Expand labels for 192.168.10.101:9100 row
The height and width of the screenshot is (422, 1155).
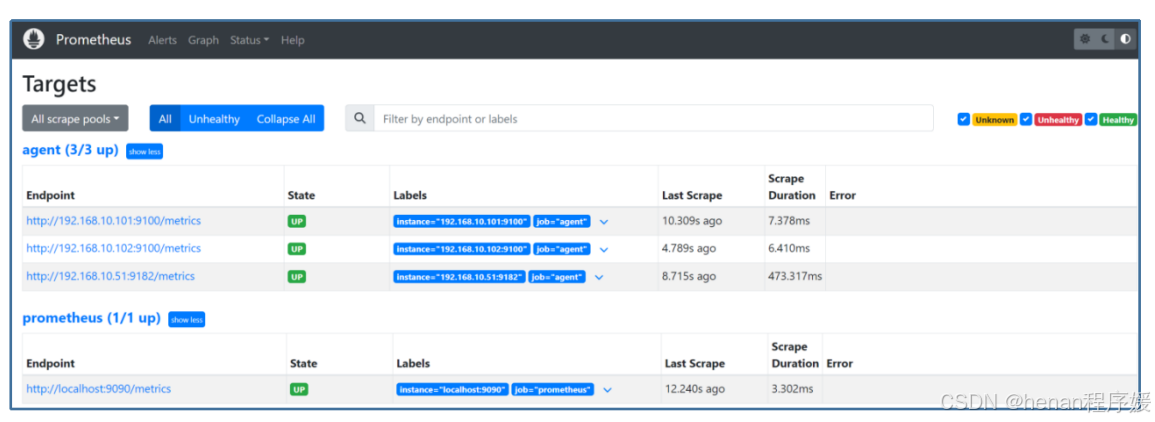coord(604,222)
